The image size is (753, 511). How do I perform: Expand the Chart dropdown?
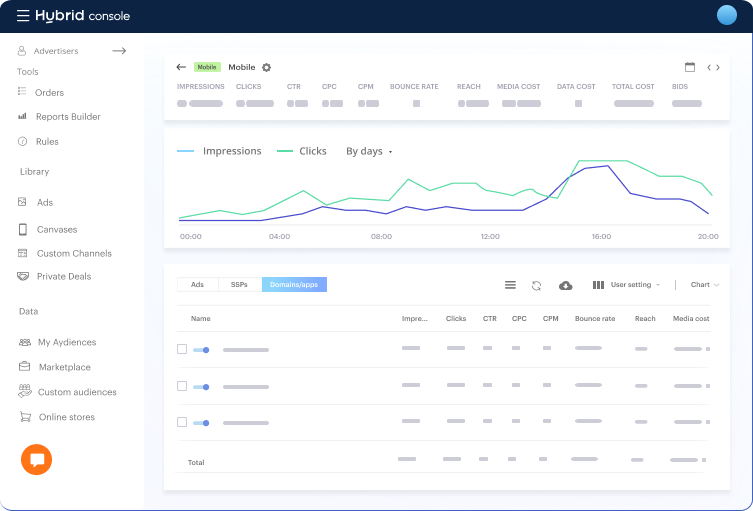pos(704,285)
